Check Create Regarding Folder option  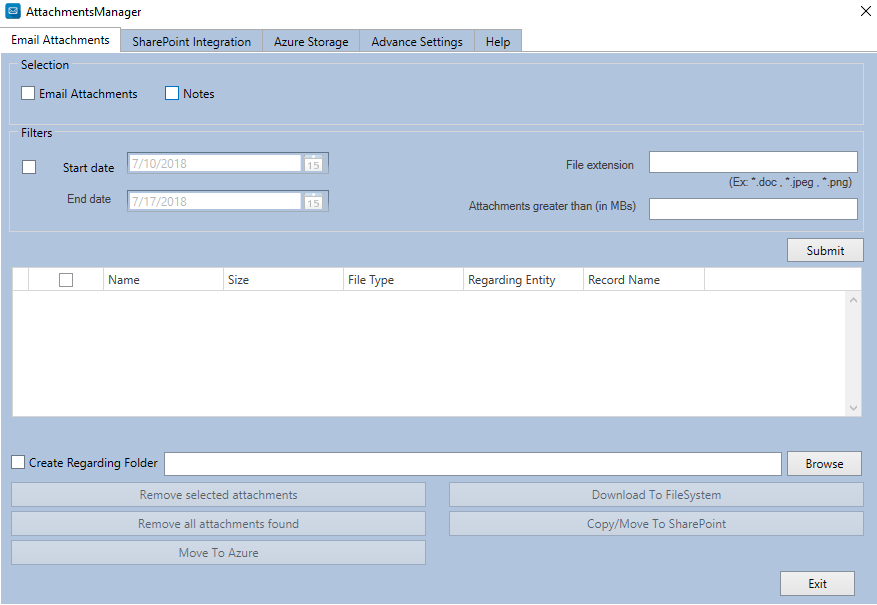click(19, 463)
